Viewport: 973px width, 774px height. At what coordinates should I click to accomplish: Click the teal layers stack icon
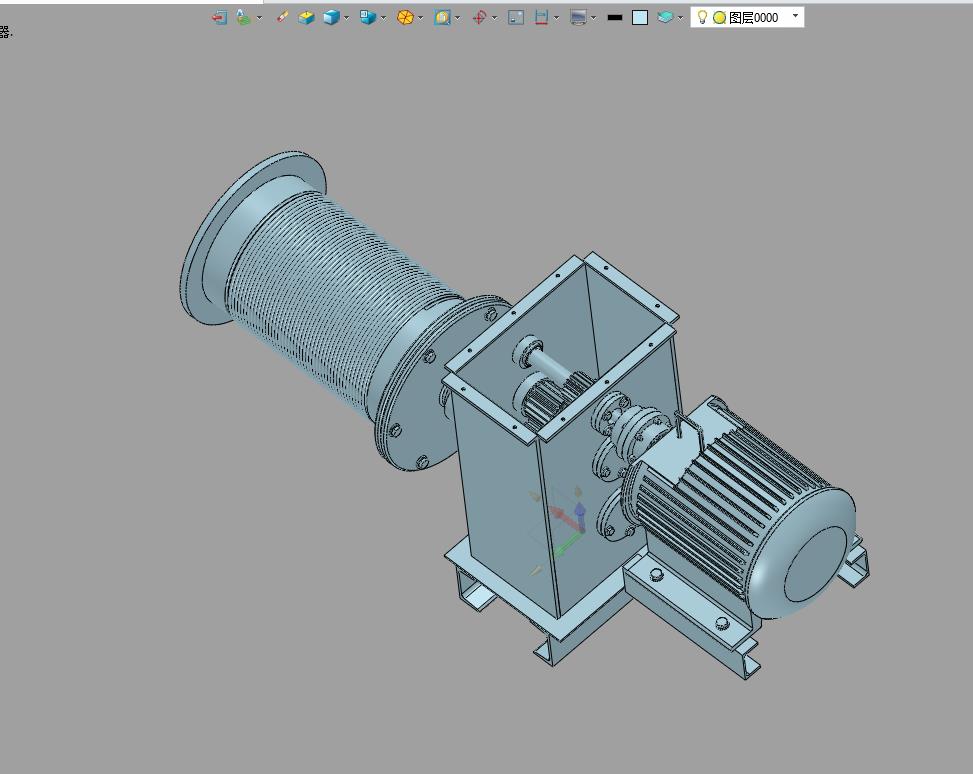pos(665,17)
